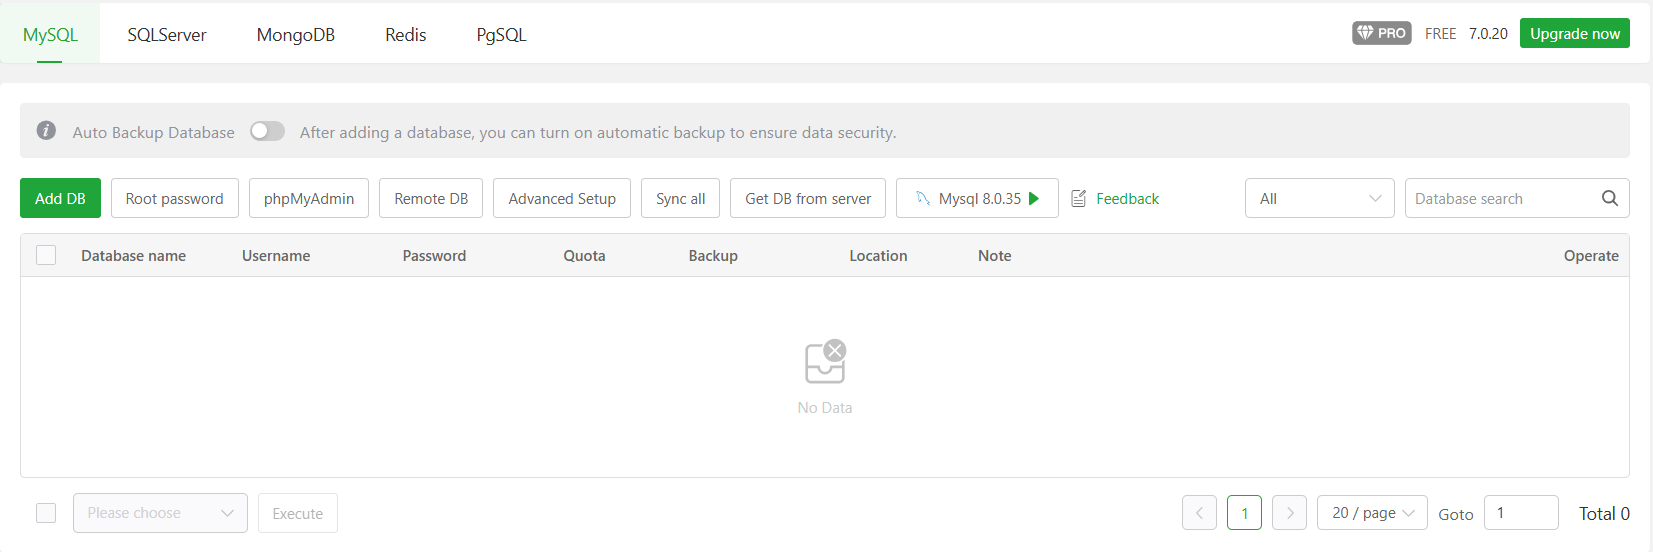Go to previous page arrow

[1199, 513]
